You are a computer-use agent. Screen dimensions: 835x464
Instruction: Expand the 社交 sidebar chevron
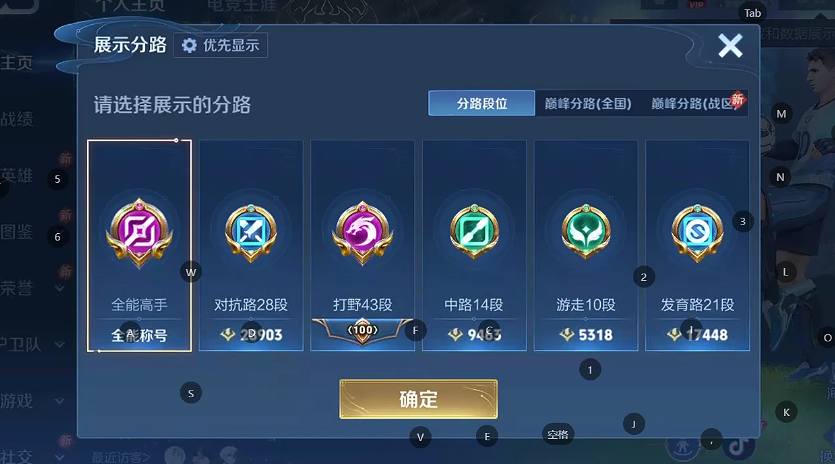(x=60, y=457)
